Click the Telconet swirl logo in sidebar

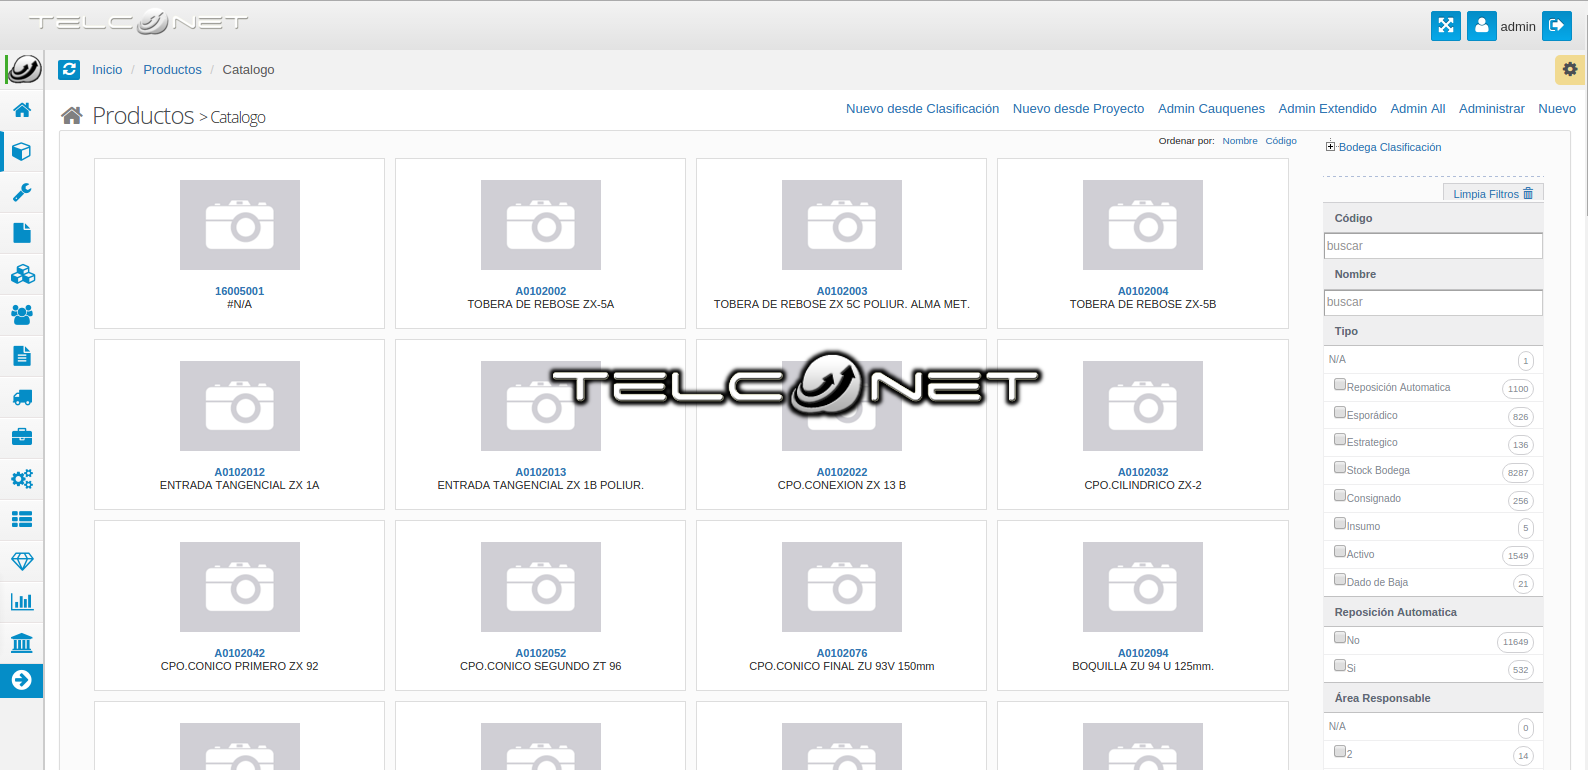pos(23,69)
